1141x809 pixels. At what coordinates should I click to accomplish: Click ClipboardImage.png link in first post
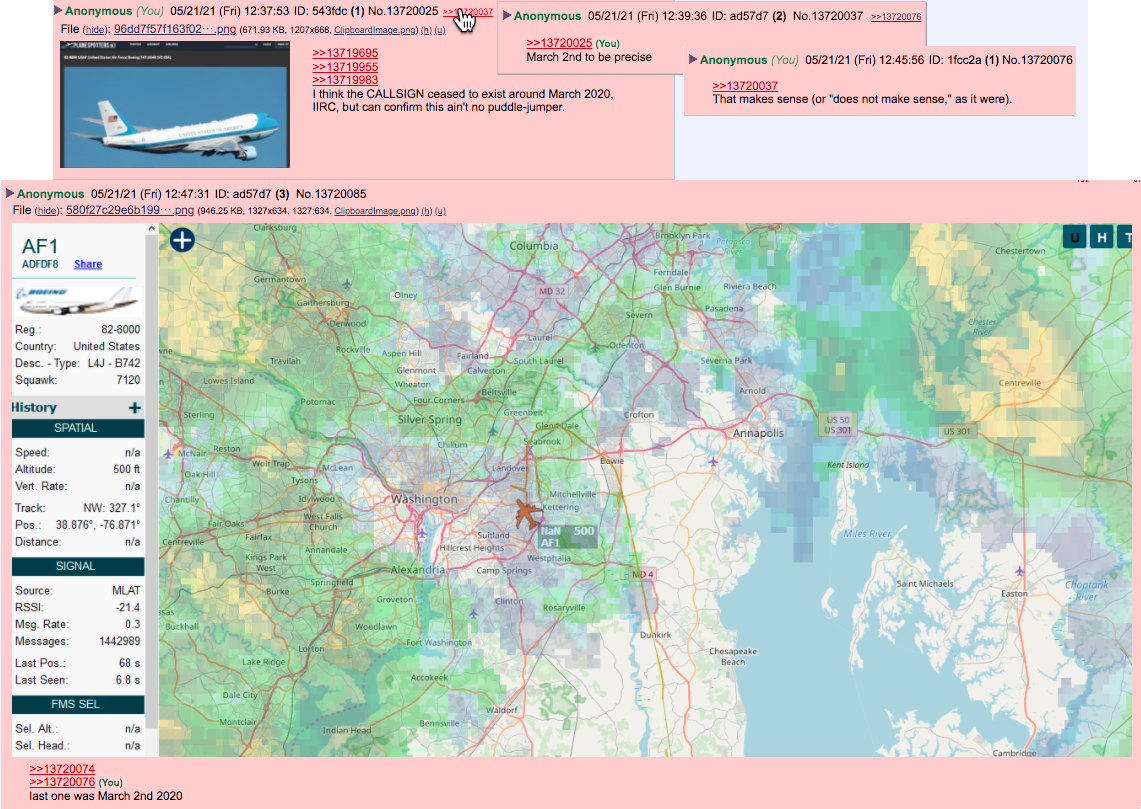pos(375,30)
